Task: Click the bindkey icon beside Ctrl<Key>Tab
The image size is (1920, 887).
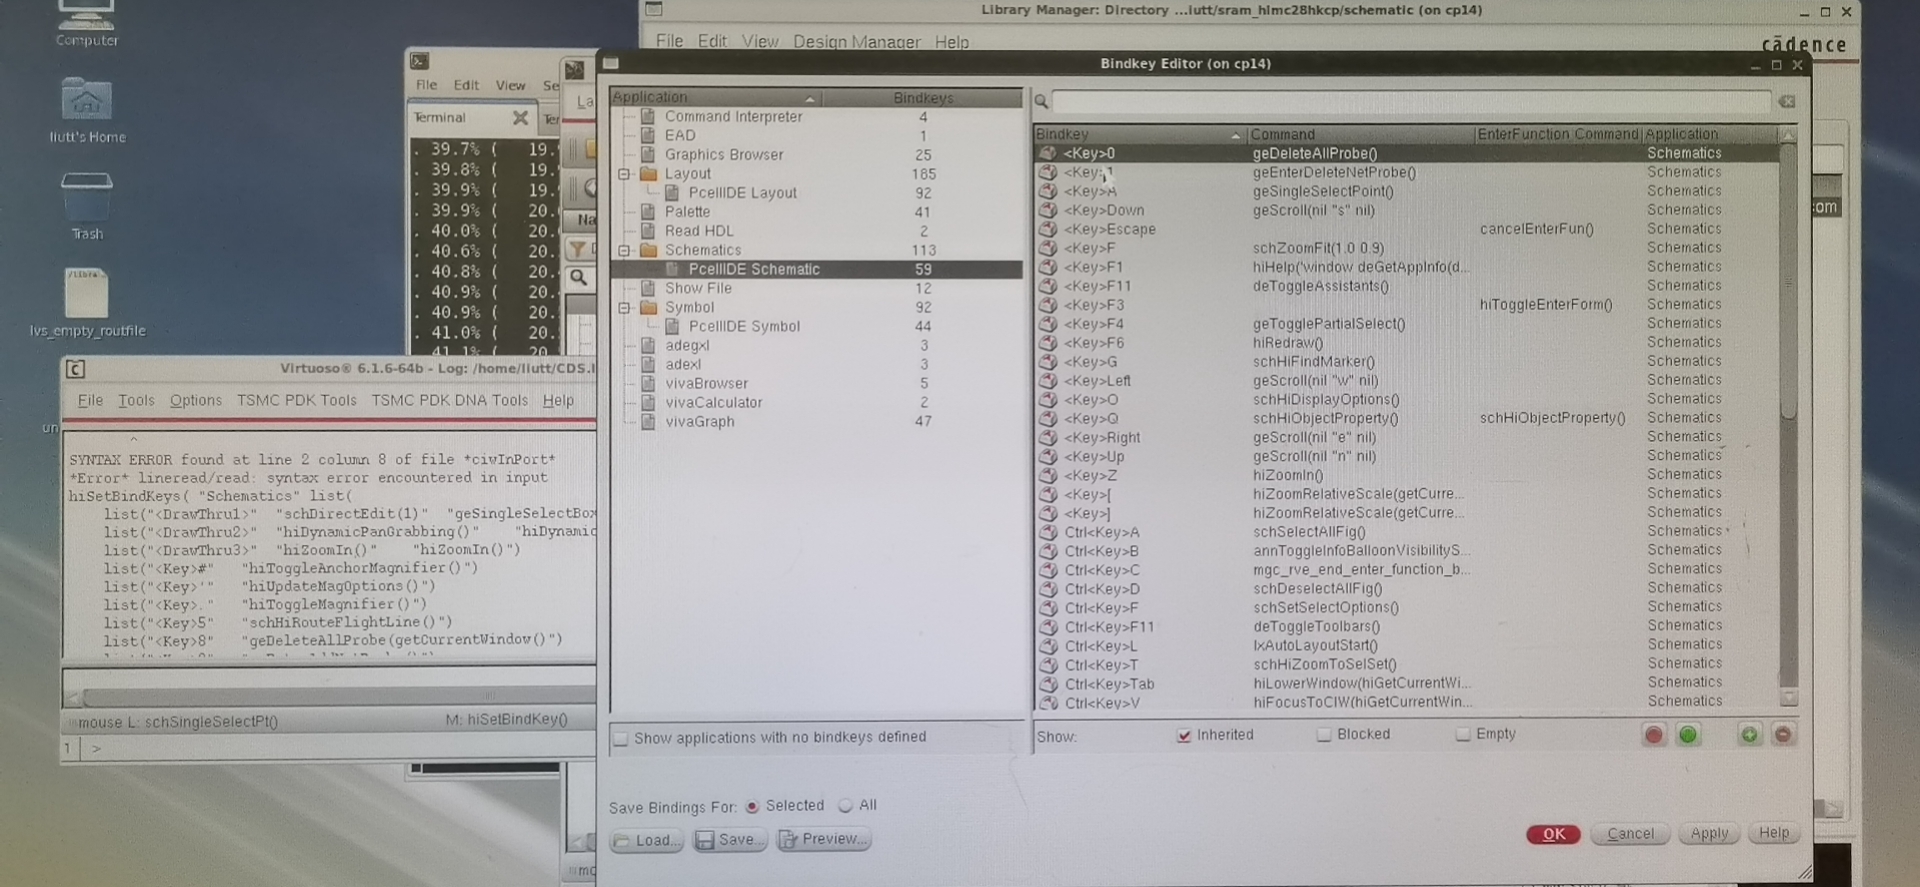Action: (x=1048, y=684)
